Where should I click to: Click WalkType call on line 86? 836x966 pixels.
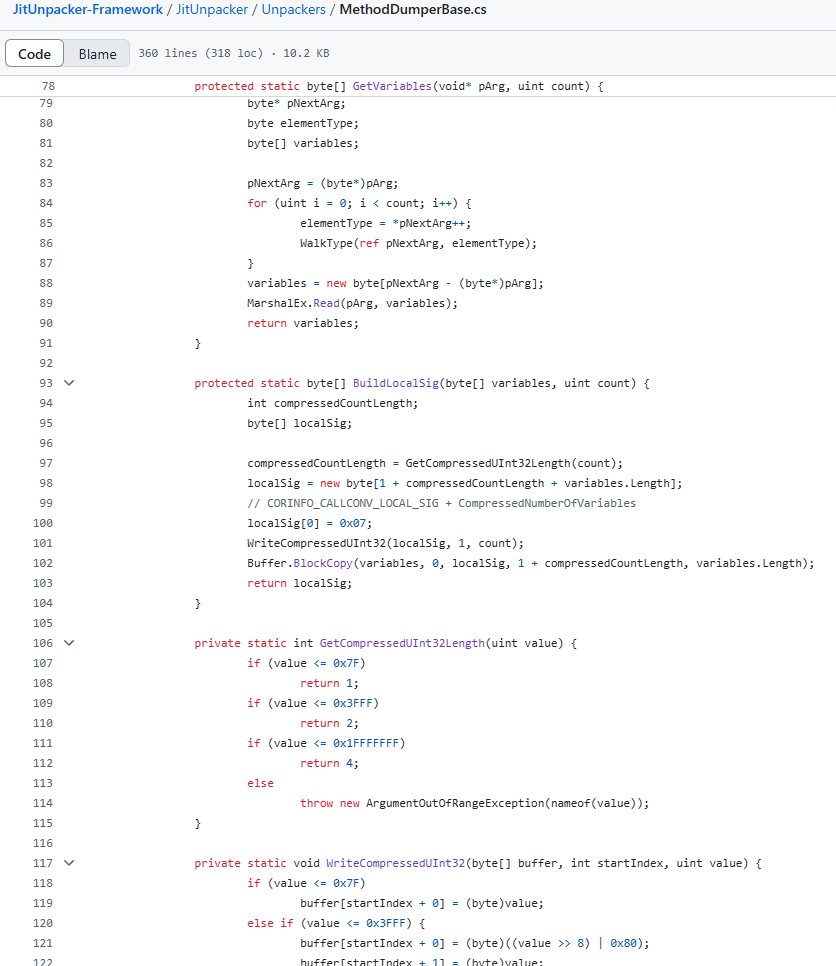(x=326, y=243)
